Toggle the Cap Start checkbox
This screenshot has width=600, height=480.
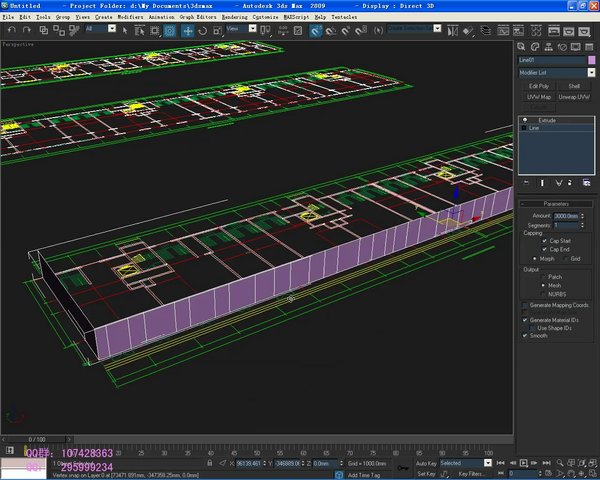[545, 241]
